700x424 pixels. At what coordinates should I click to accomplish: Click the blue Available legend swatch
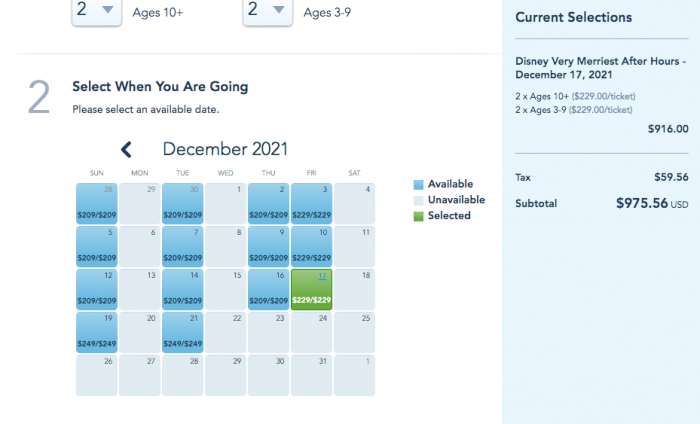[418, 185]
